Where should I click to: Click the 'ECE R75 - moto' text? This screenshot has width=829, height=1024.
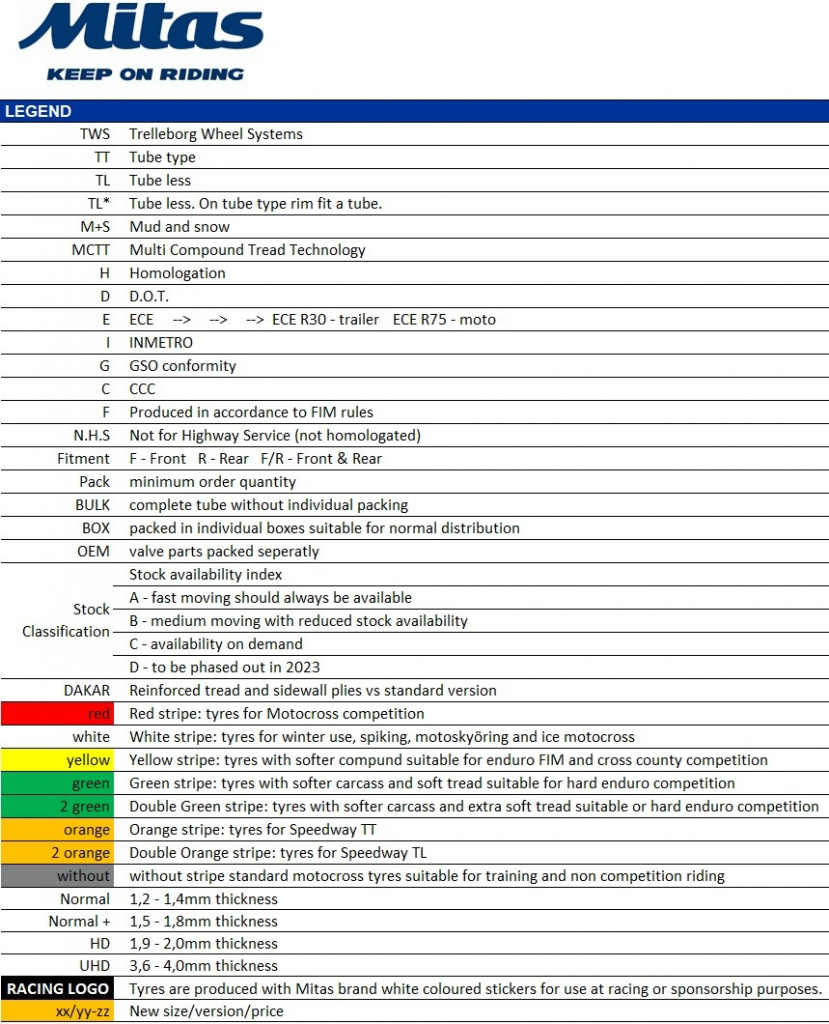tap(444, 320)
